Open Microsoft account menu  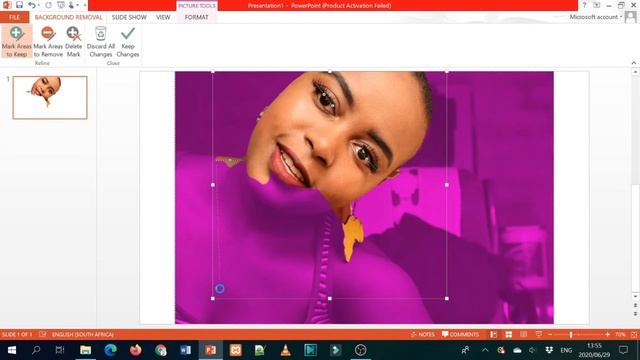tap(596, 17)
